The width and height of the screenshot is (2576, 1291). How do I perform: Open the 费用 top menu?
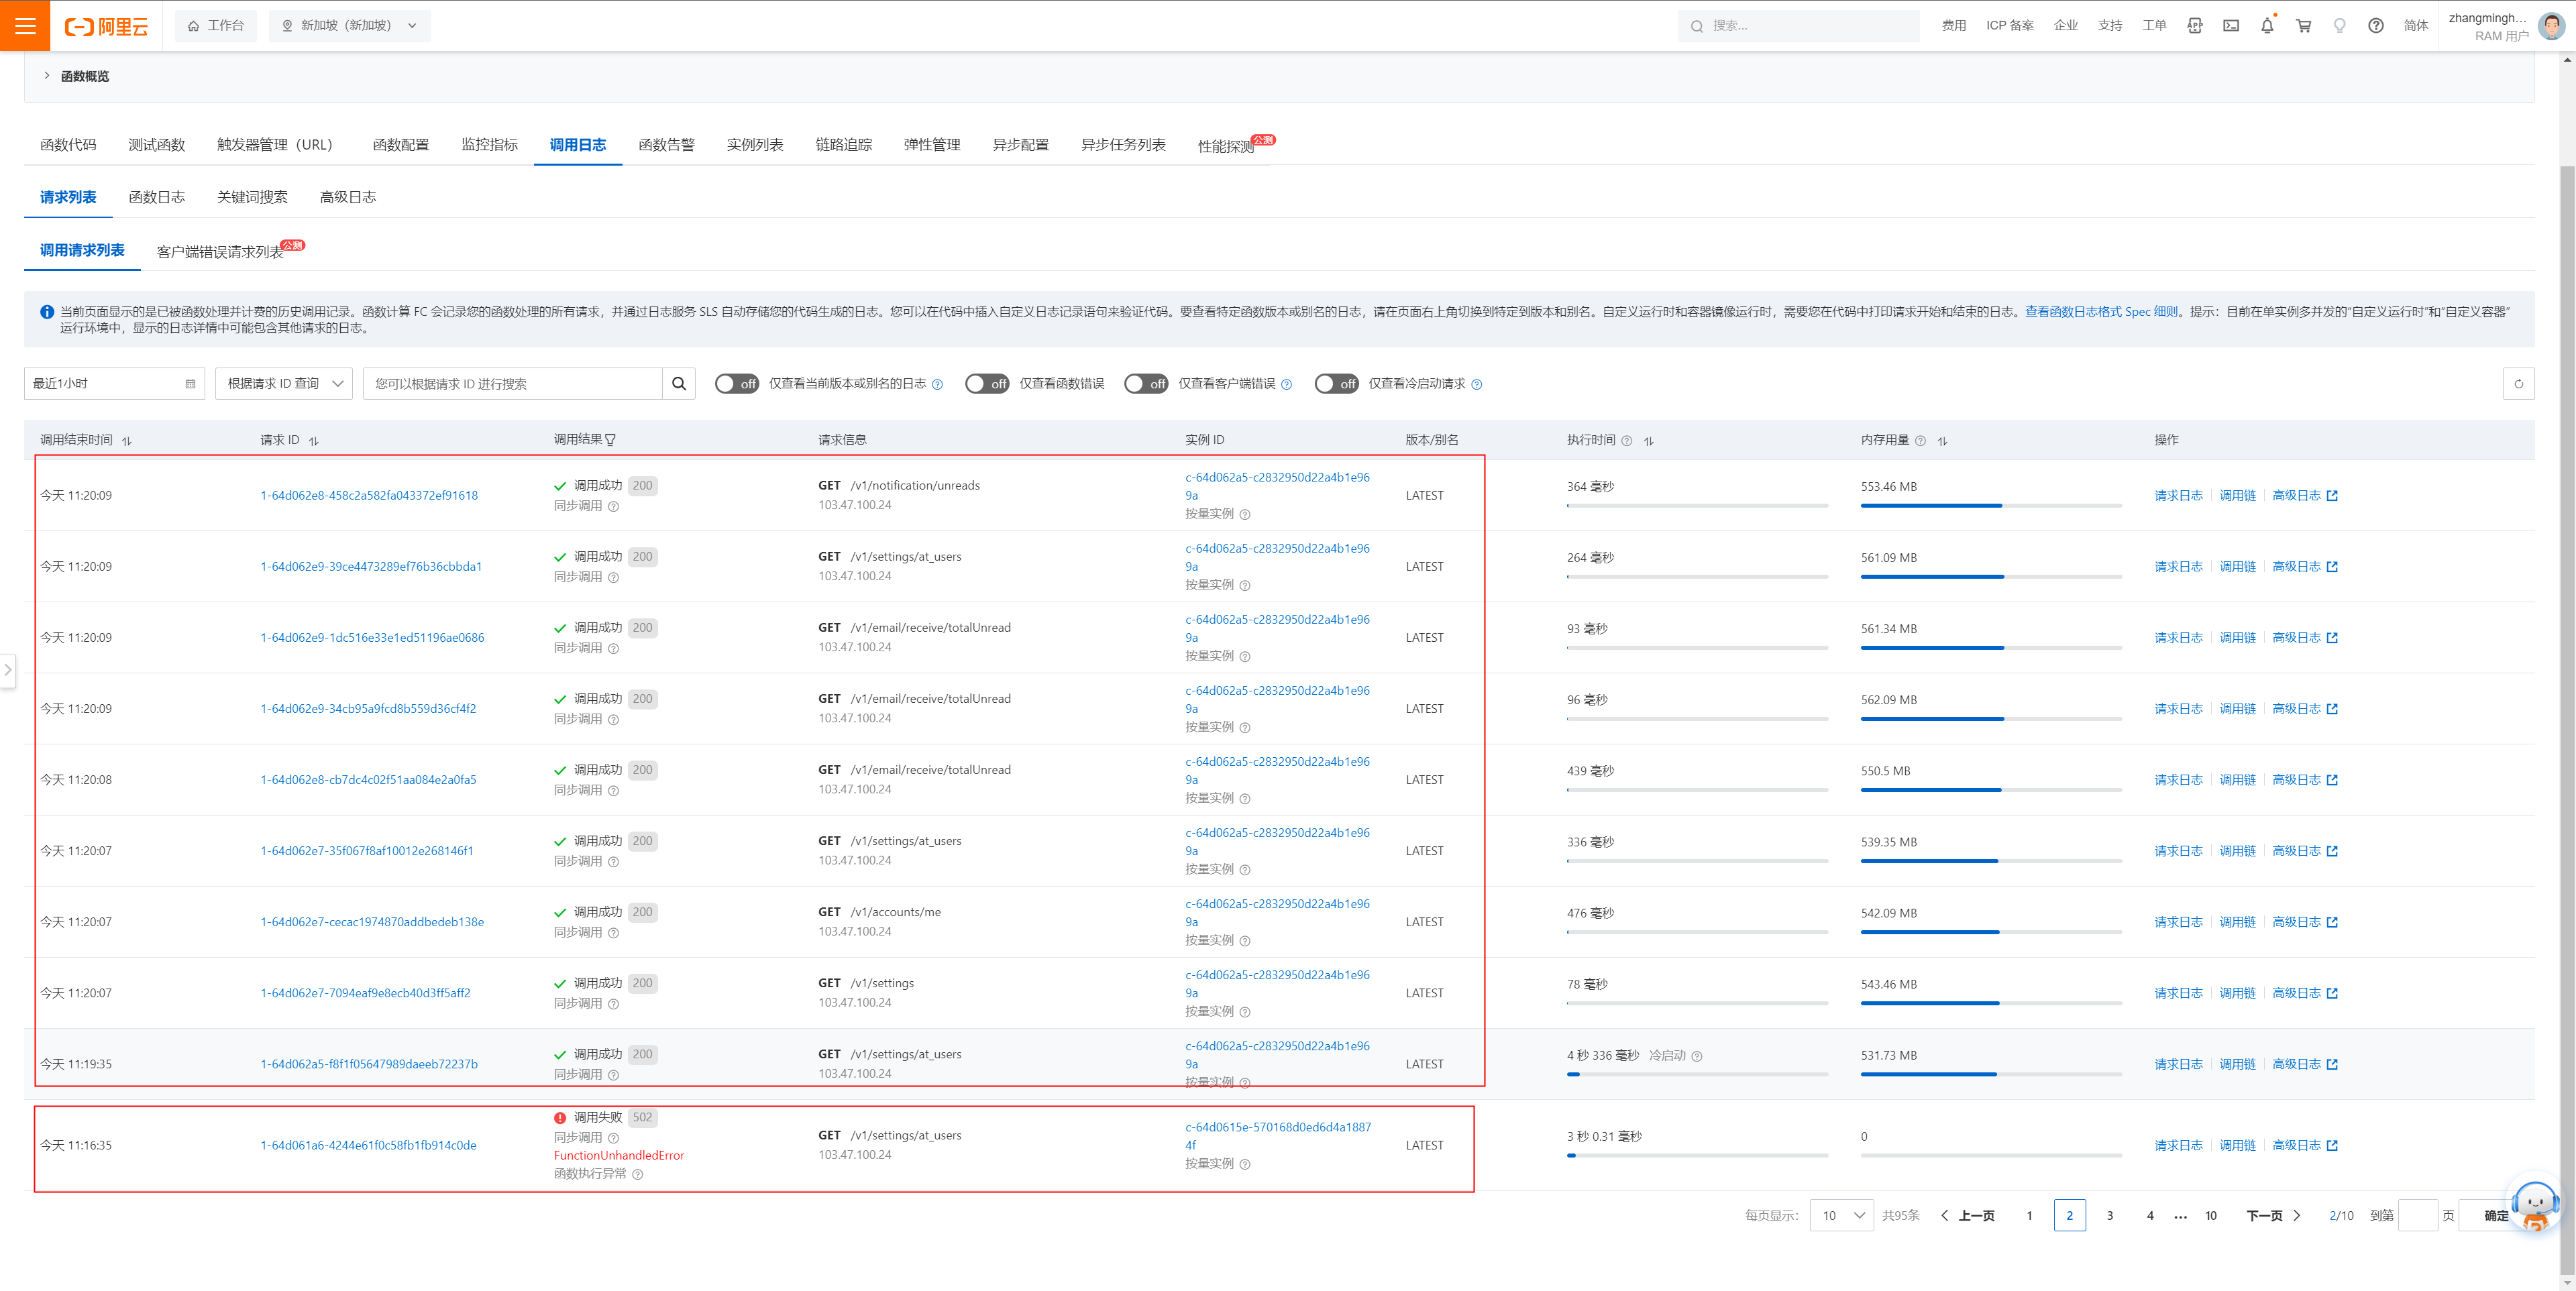(x=1954, y=26)
